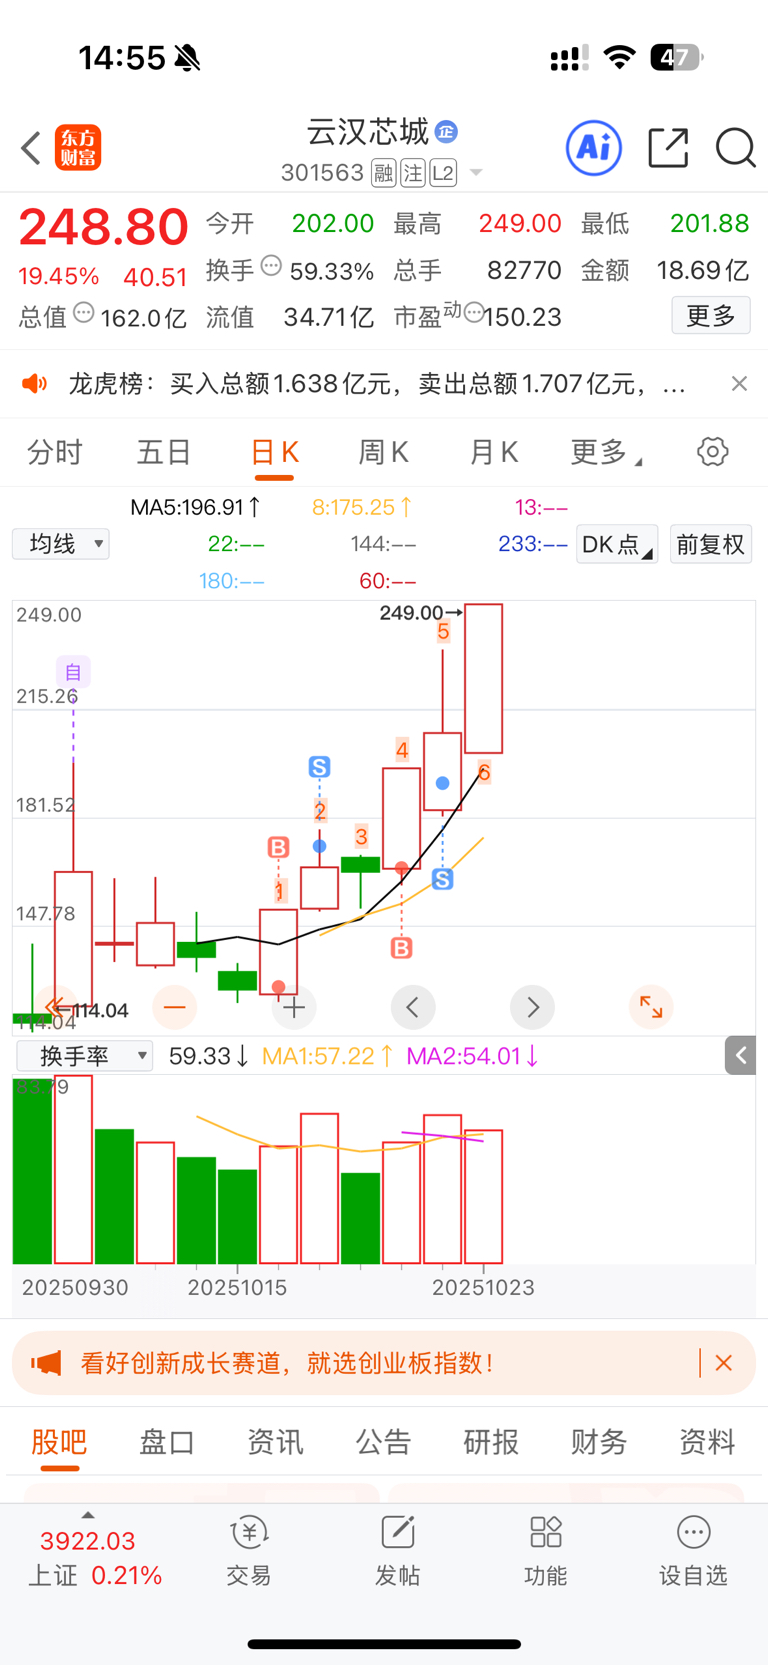Zoom in chart with plus button
This screenshot has width=769, height=1665.
click(294, 1007)
